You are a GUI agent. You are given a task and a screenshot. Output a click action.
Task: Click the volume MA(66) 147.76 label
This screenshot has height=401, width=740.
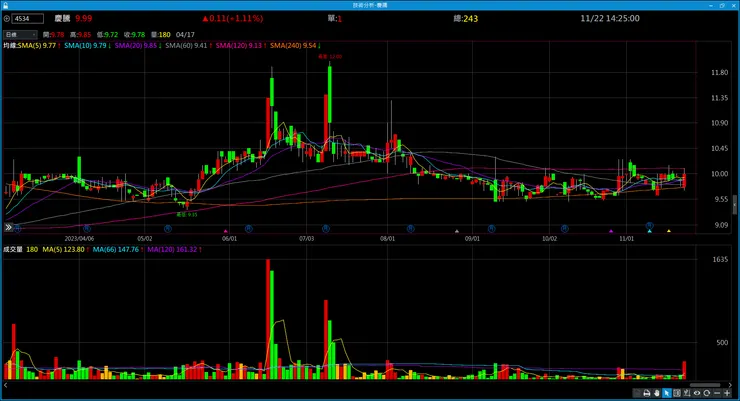coord(118,250)
